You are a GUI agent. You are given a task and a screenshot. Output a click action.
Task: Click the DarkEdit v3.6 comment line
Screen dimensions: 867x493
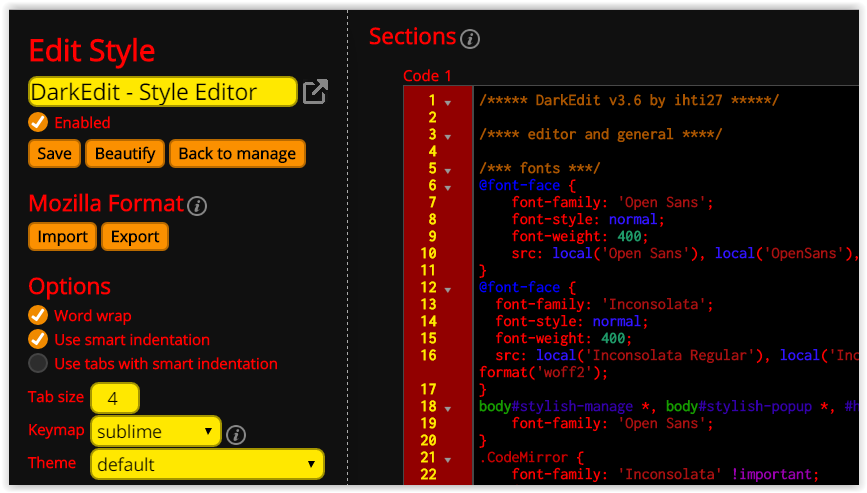coord(629,100)
